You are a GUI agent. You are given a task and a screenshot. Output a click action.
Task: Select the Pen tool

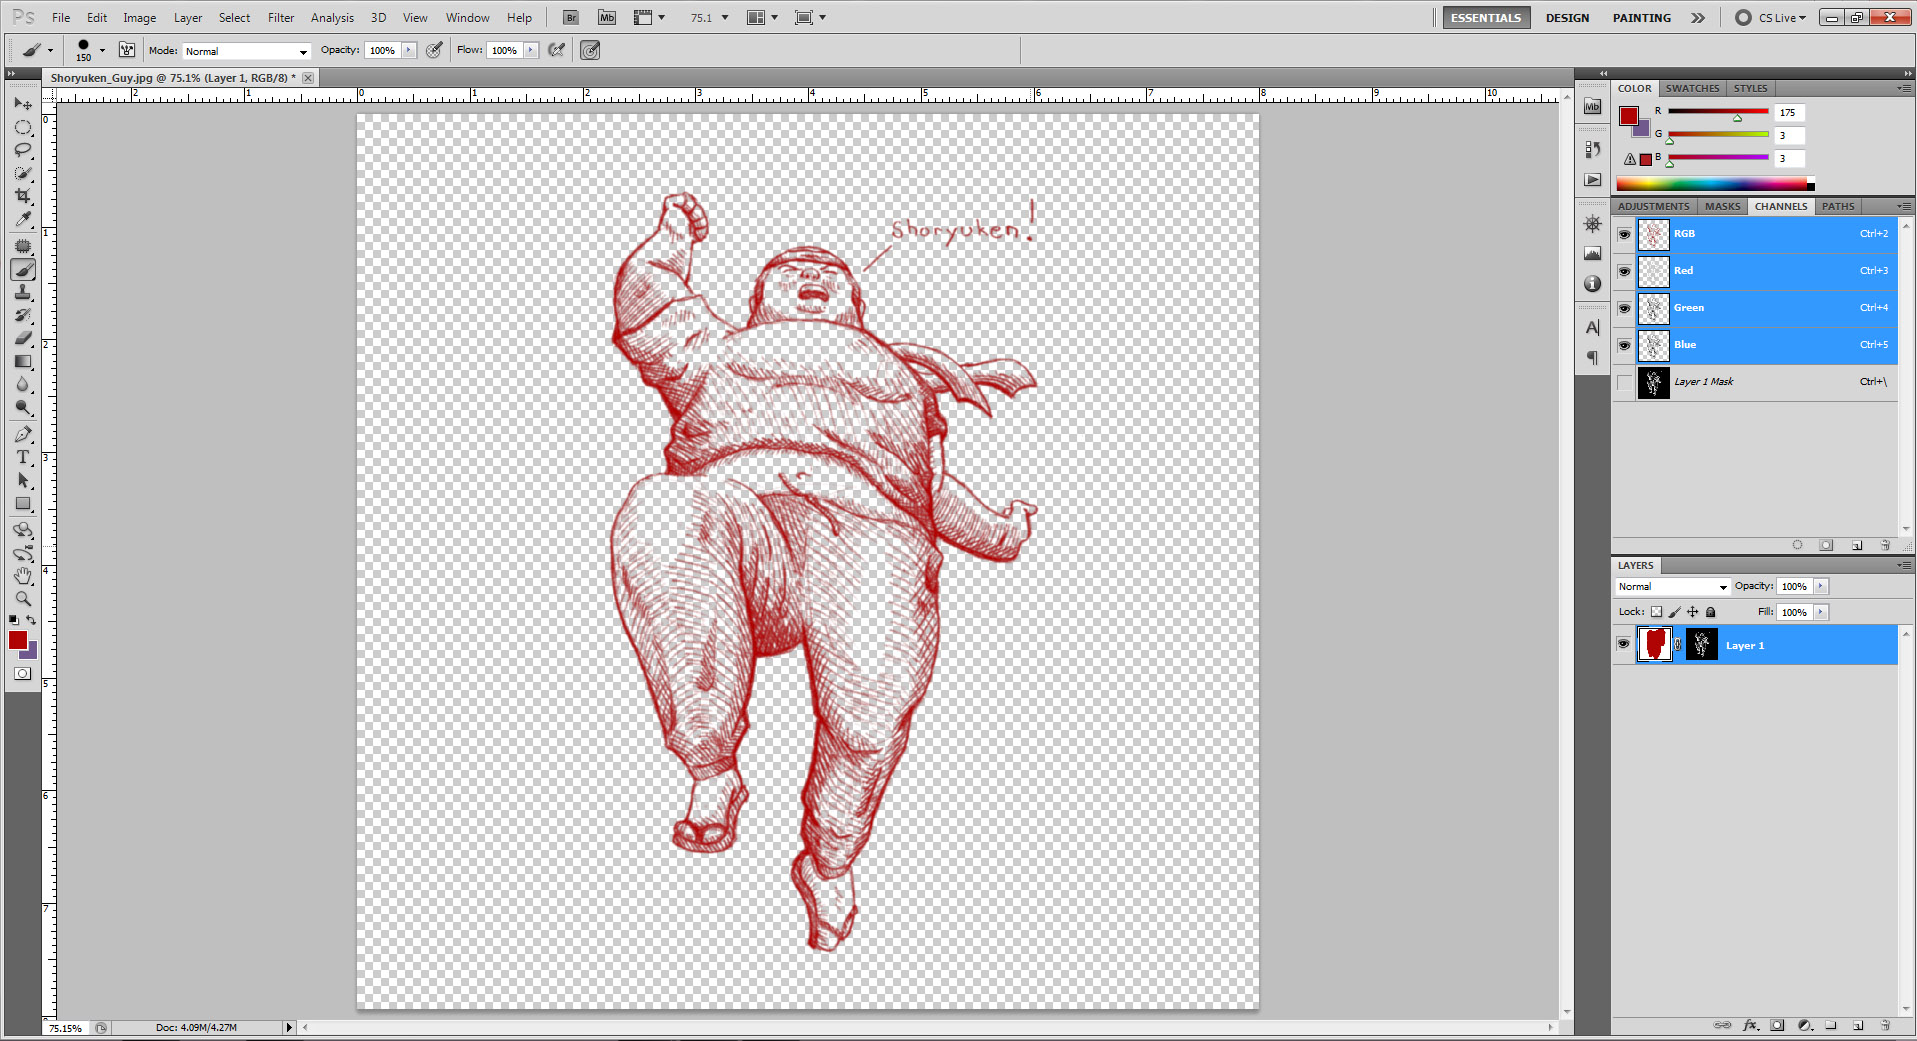[x=23, y=433]
